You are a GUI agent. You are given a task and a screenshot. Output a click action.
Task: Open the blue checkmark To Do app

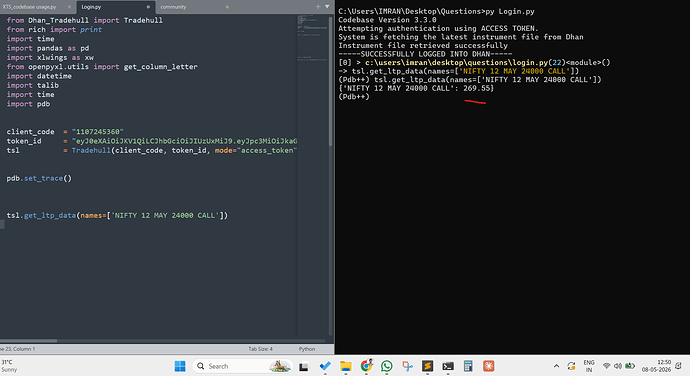(325, 366)
